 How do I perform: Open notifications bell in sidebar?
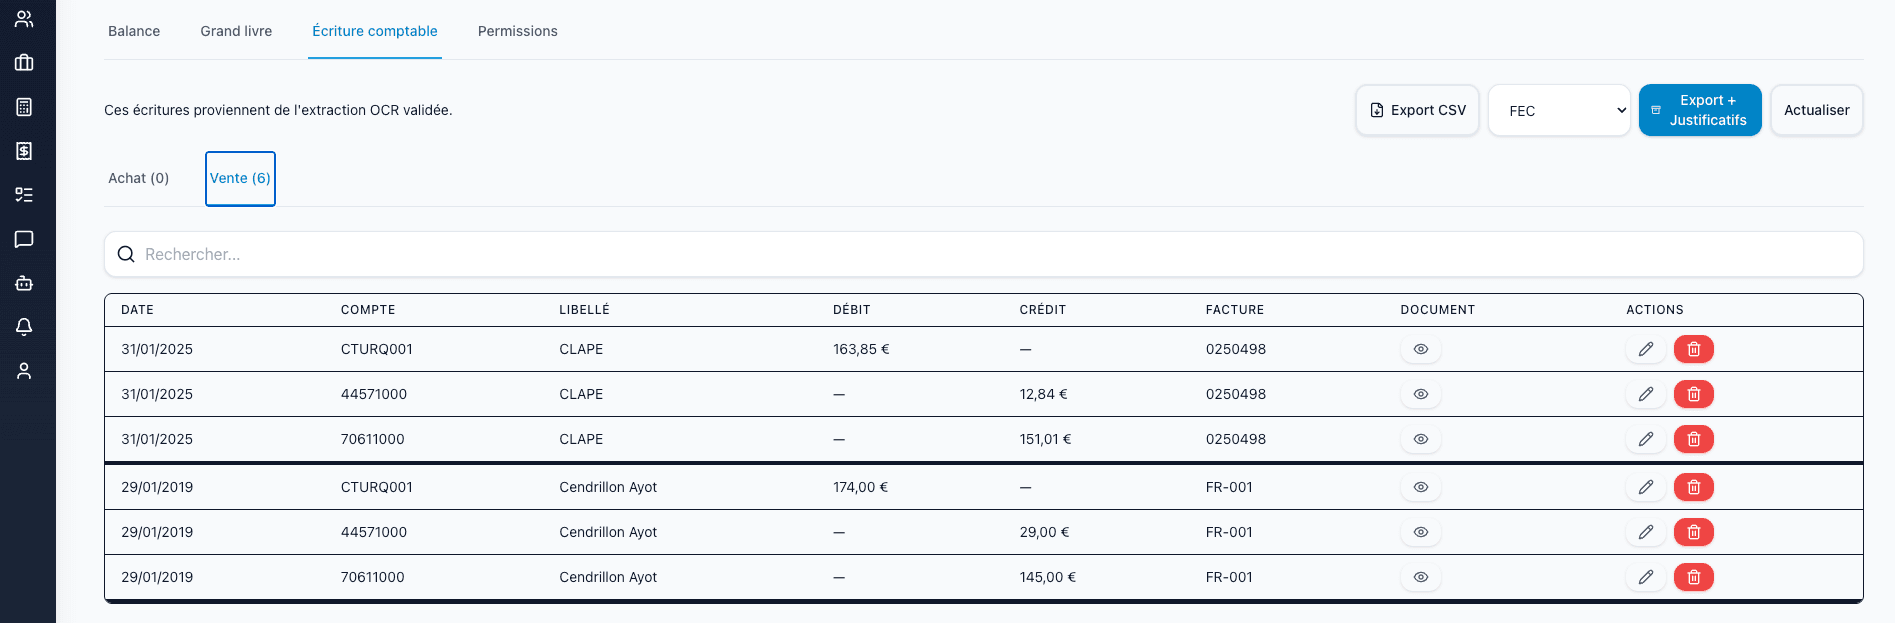click(24, 327)
